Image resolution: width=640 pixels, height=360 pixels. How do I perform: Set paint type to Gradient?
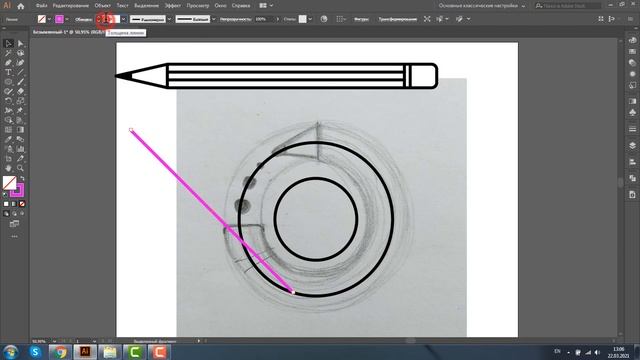click(x=14, y=204)
